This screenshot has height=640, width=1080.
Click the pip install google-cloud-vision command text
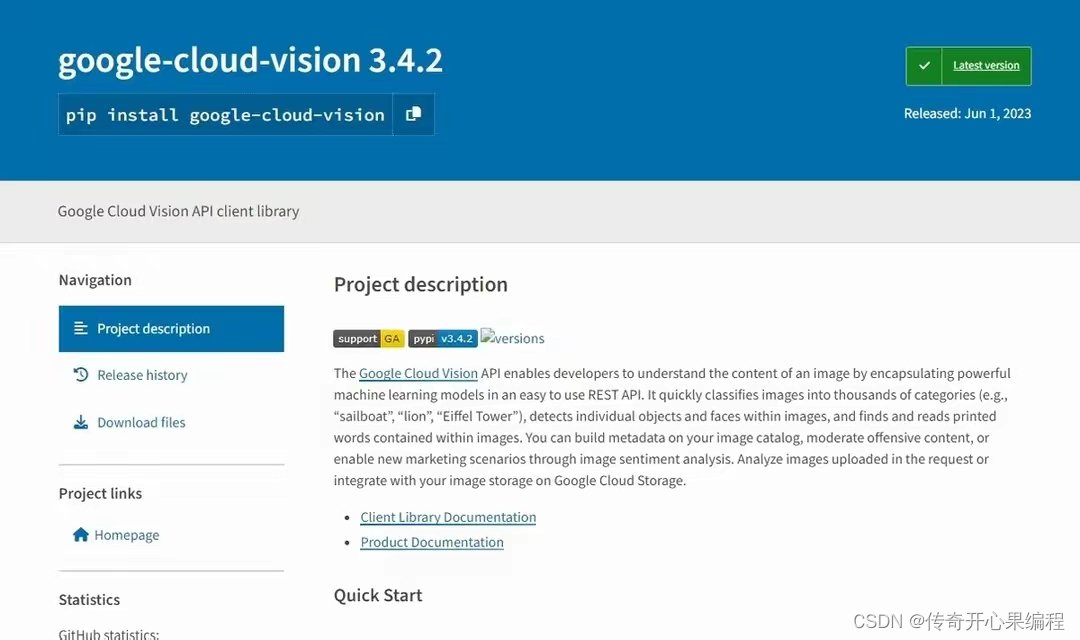click(x=225, y=115)
